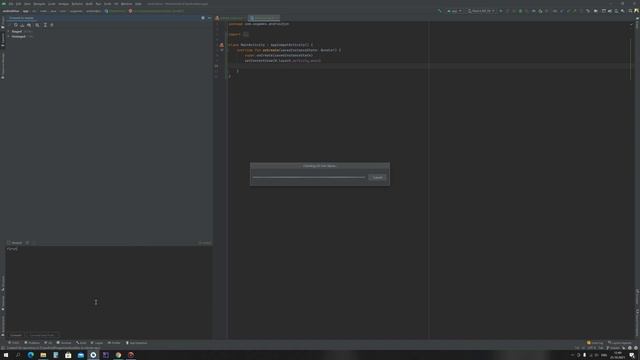Open Microsoft Edge from the taskbar
This screenshot has height=360, width=640.
point(31,355)
